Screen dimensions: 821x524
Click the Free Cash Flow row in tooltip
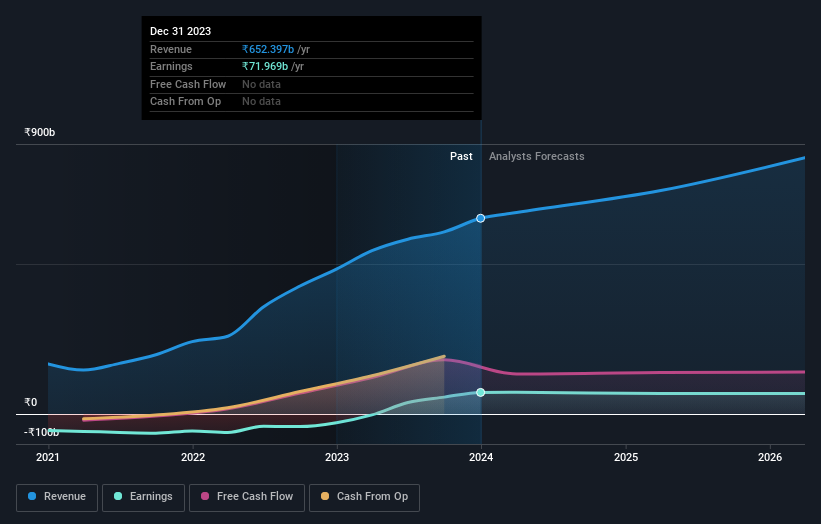point(312,84)
